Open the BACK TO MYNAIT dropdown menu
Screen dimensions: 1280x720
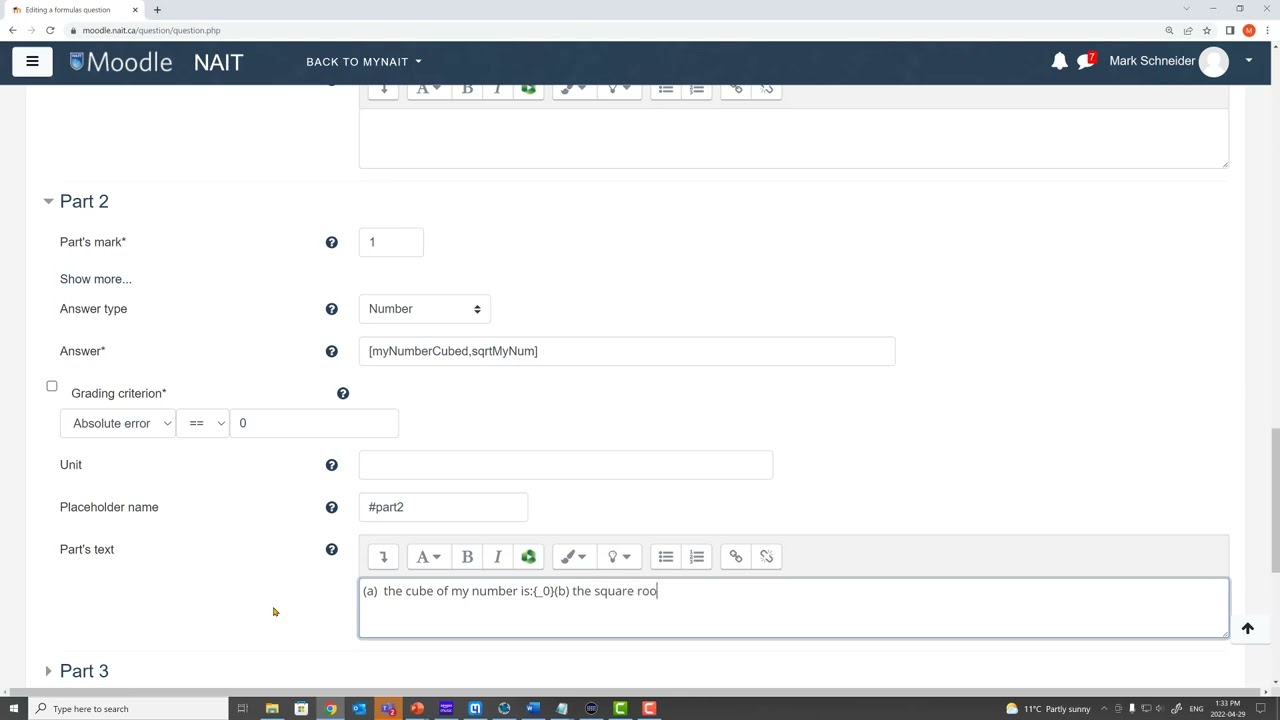coord(363,61)
